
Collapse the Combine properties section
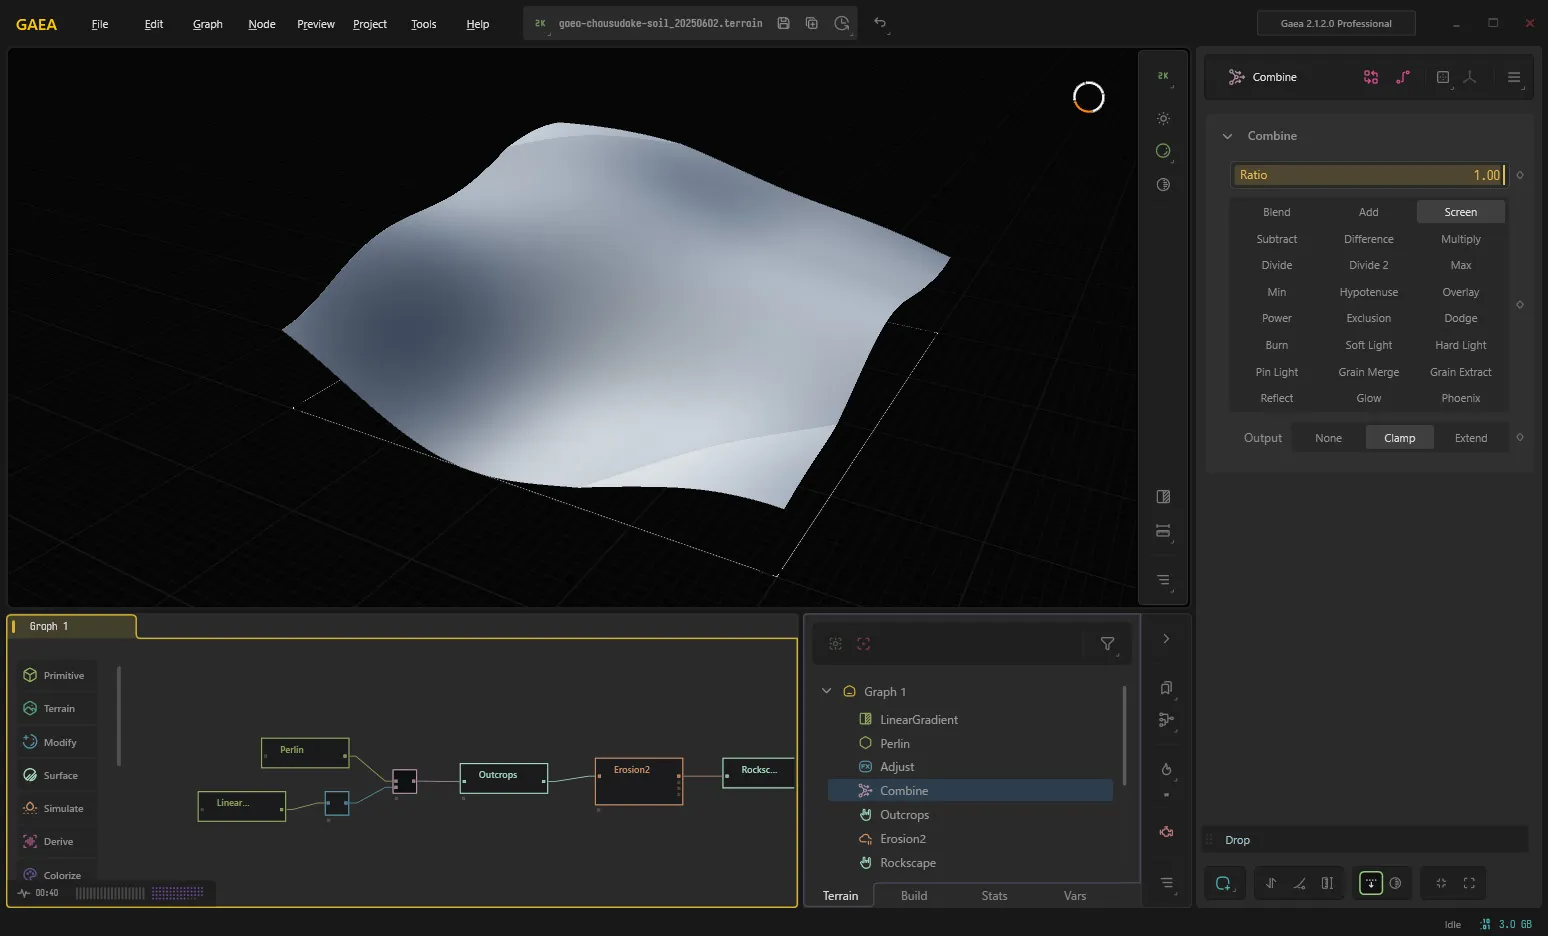pos(1227,136)
